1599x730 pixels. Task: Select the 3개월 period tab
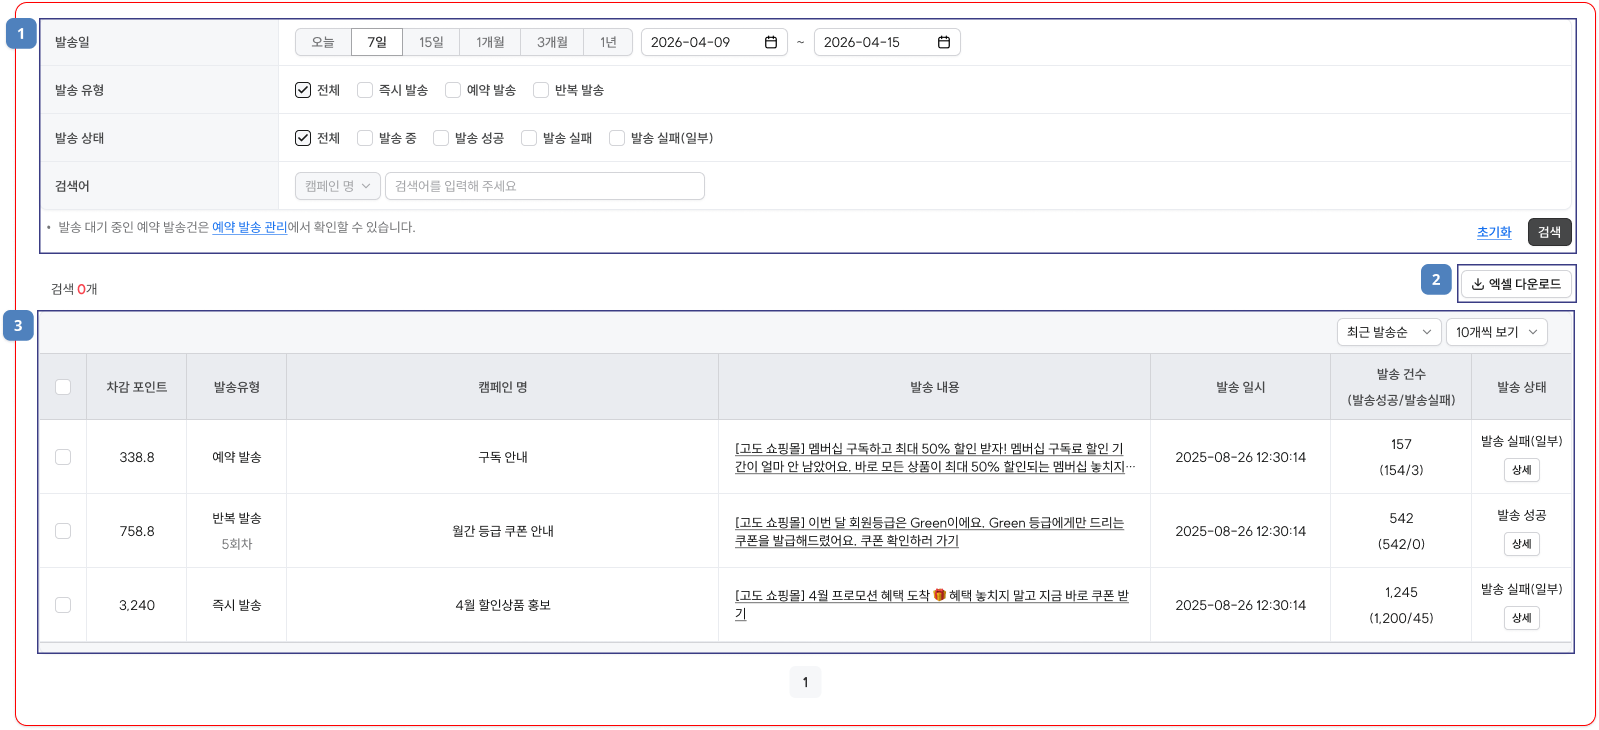click(552, 42)
